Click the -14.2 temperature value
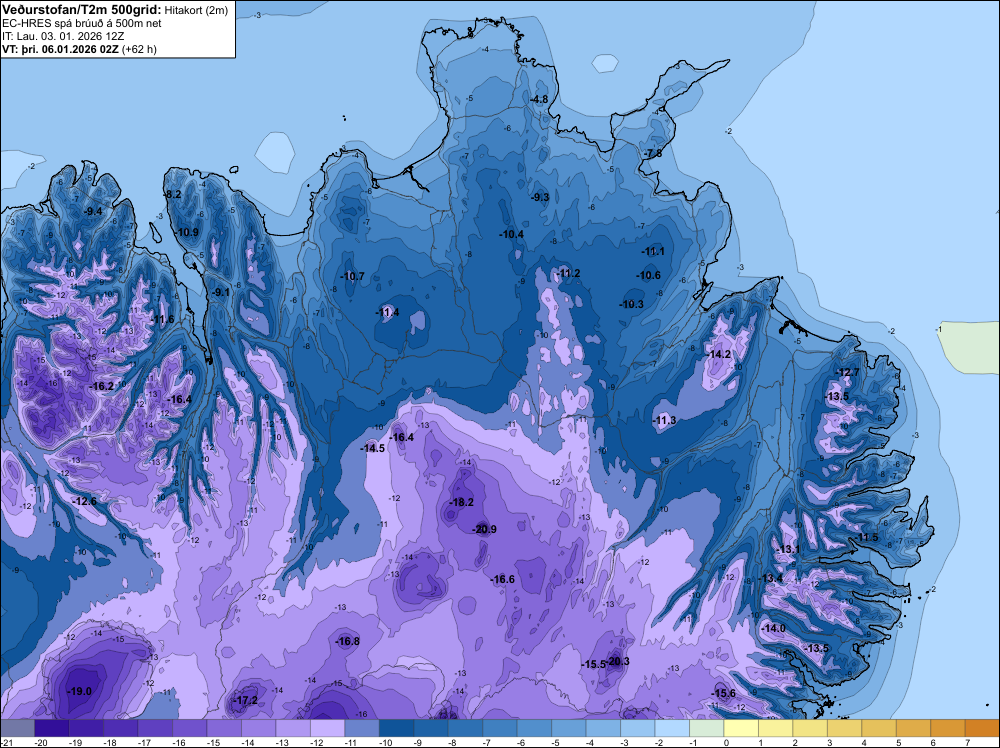Viewport: 1000px width, 748px height. pyautogui.click(x=719, y=354)
